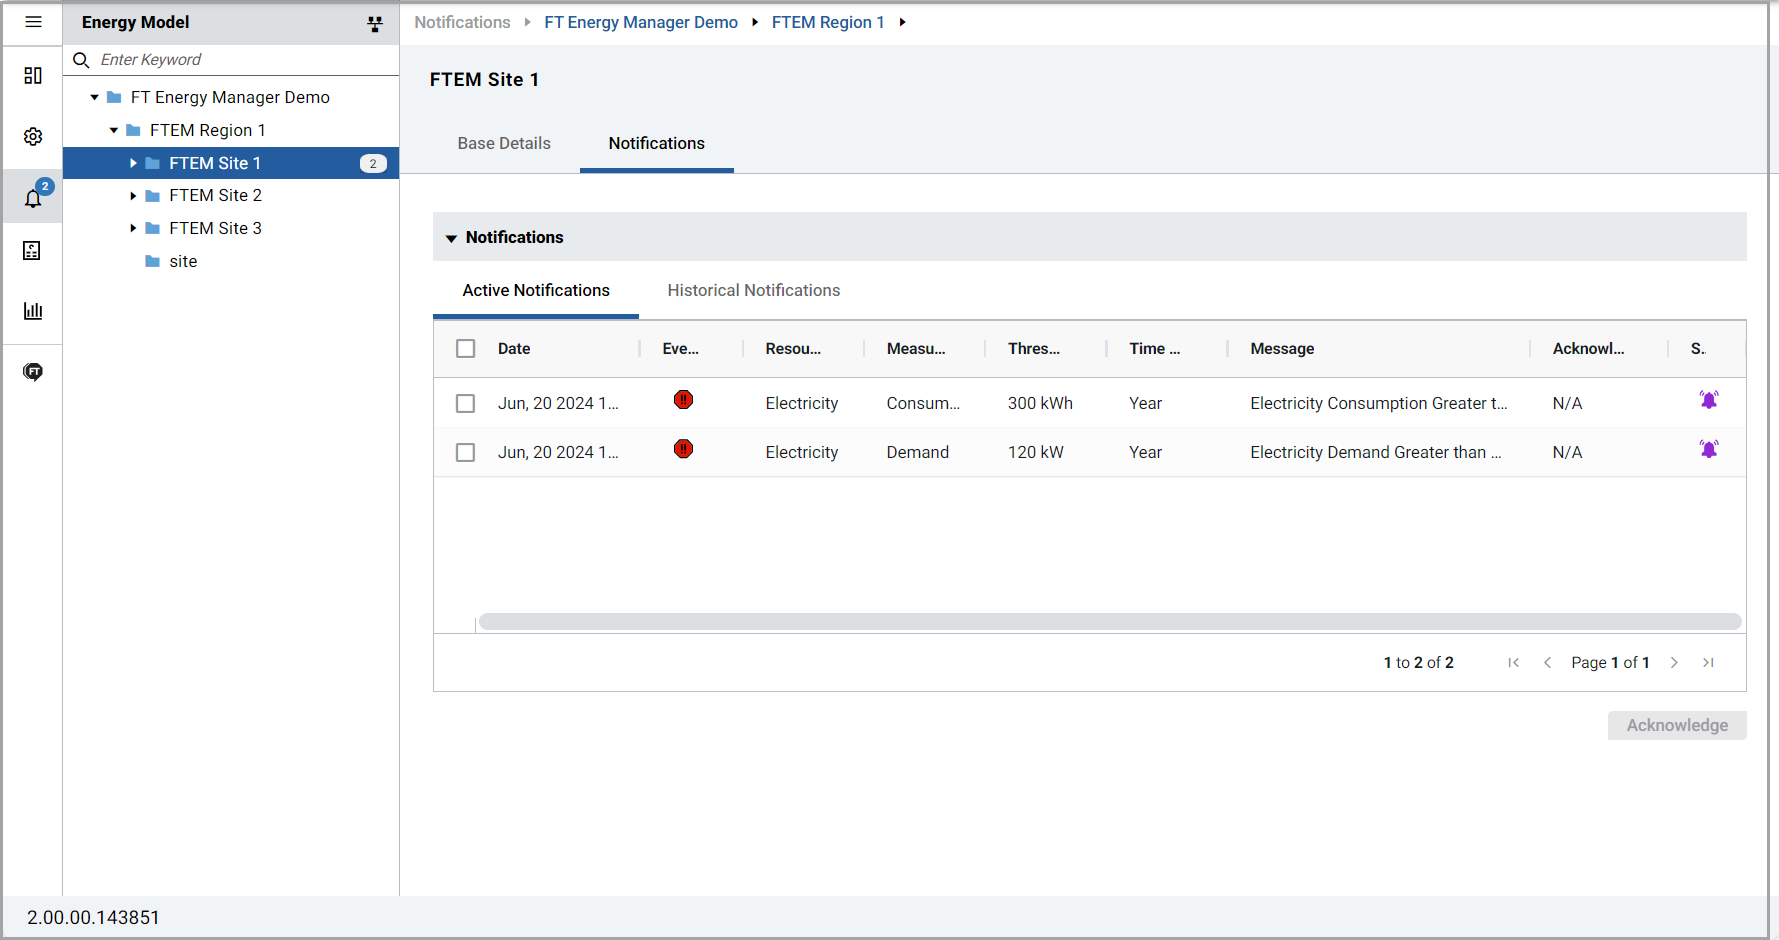Switch to the Base Details tab
Screen dimensions: 1779x940
click(504, 144)
